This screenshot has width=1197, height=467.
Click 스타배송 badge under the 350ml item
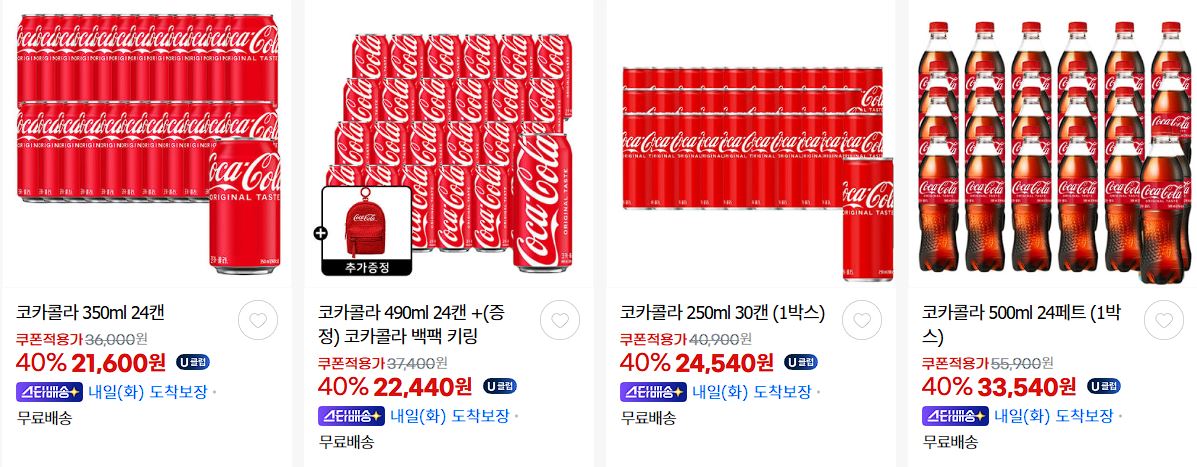point(49,392)
